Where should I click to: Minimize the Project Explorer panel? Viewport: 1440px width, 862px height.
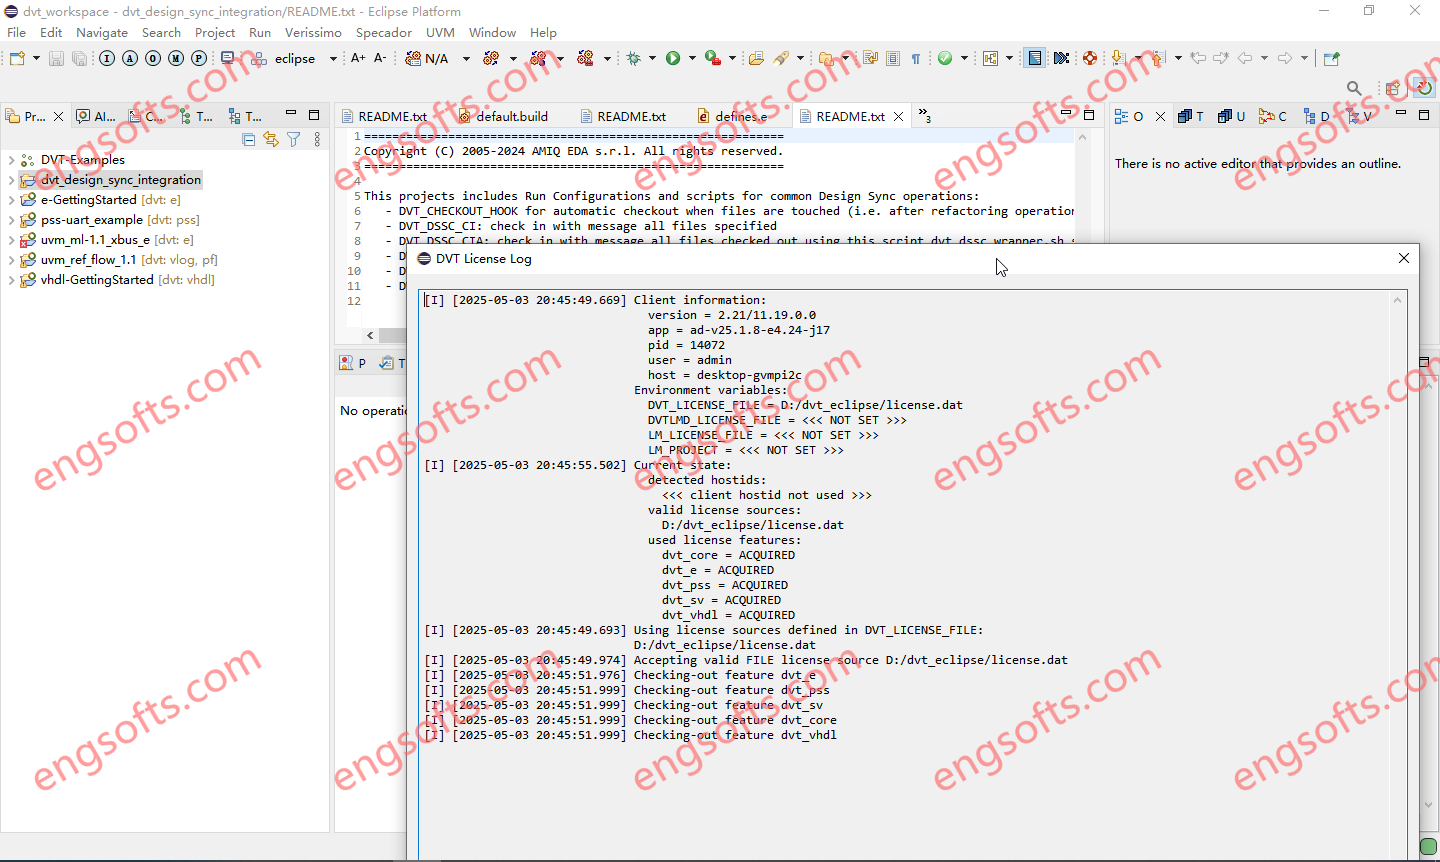[x=291, y=114]
